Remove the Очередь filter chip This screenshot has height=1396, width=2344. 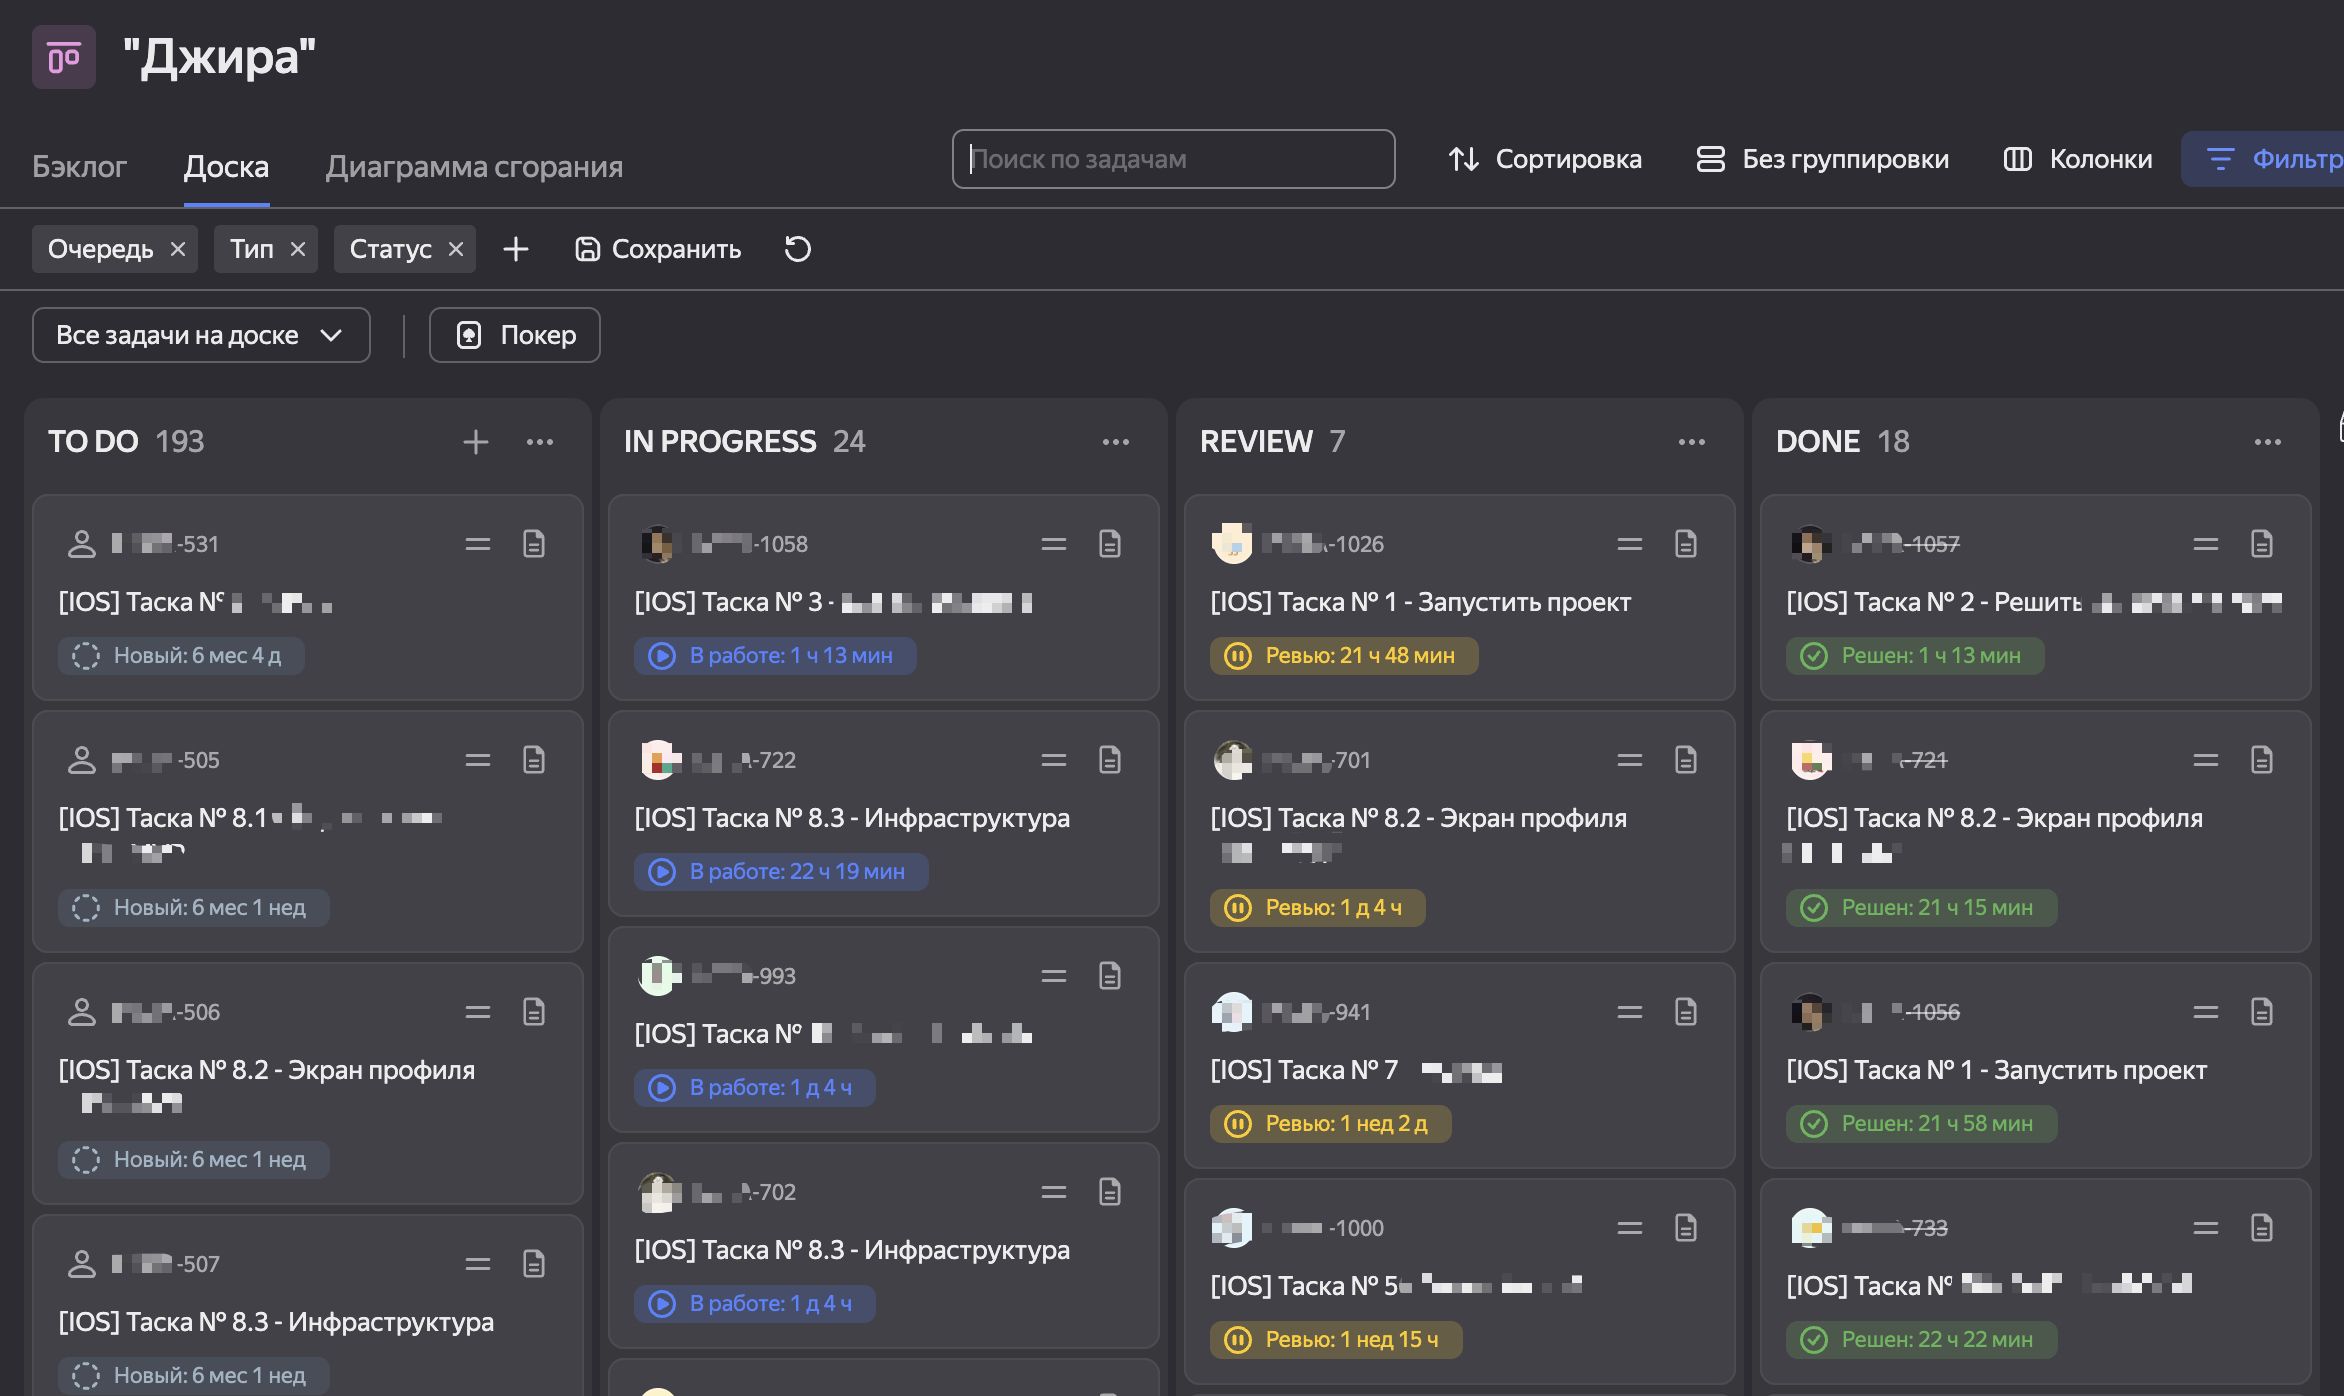(178, 249)
